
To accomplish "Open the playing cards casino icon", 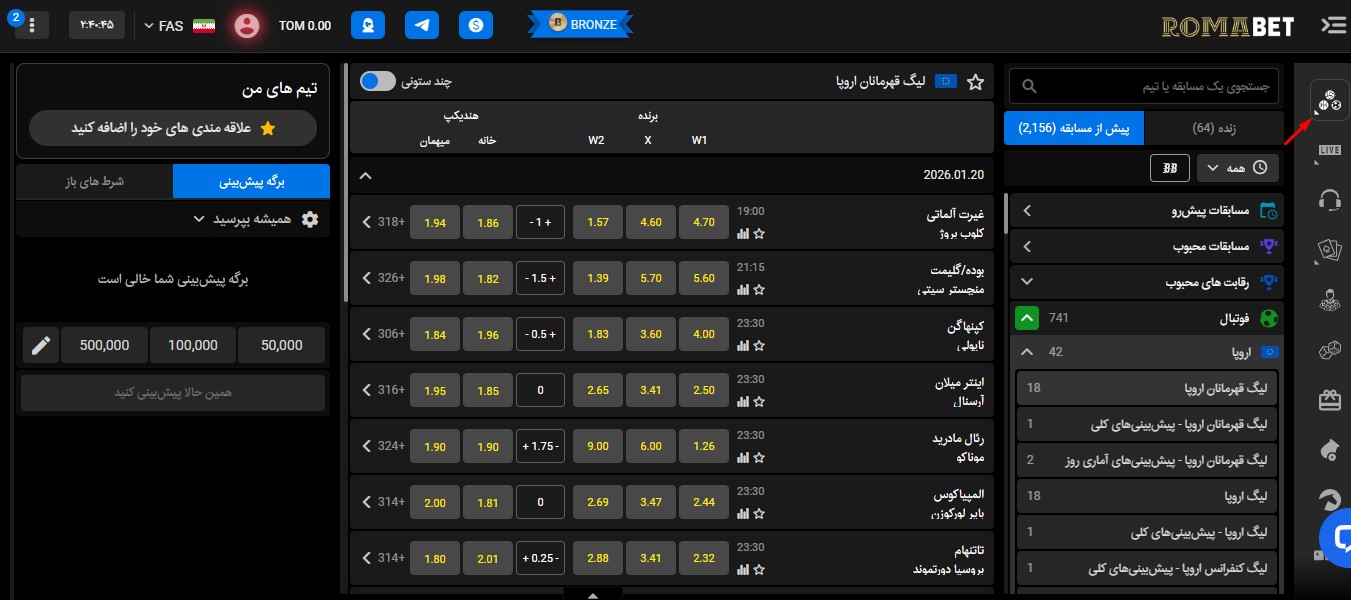I will pos(1330,250).
